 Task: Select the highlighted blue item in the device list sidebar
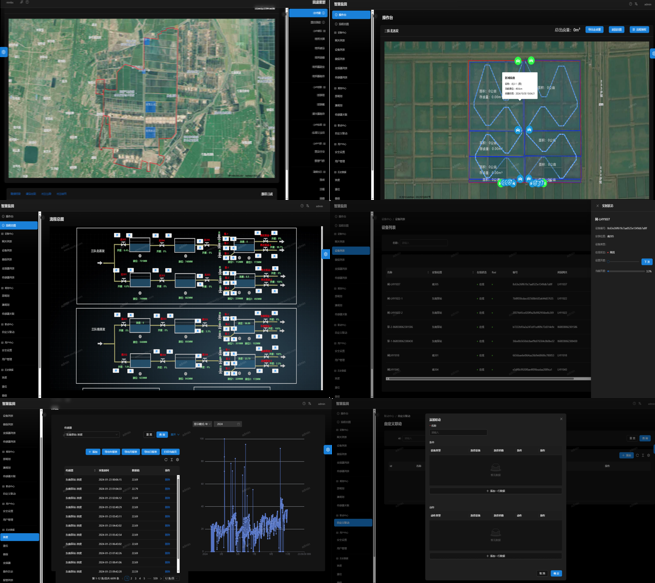352,251
